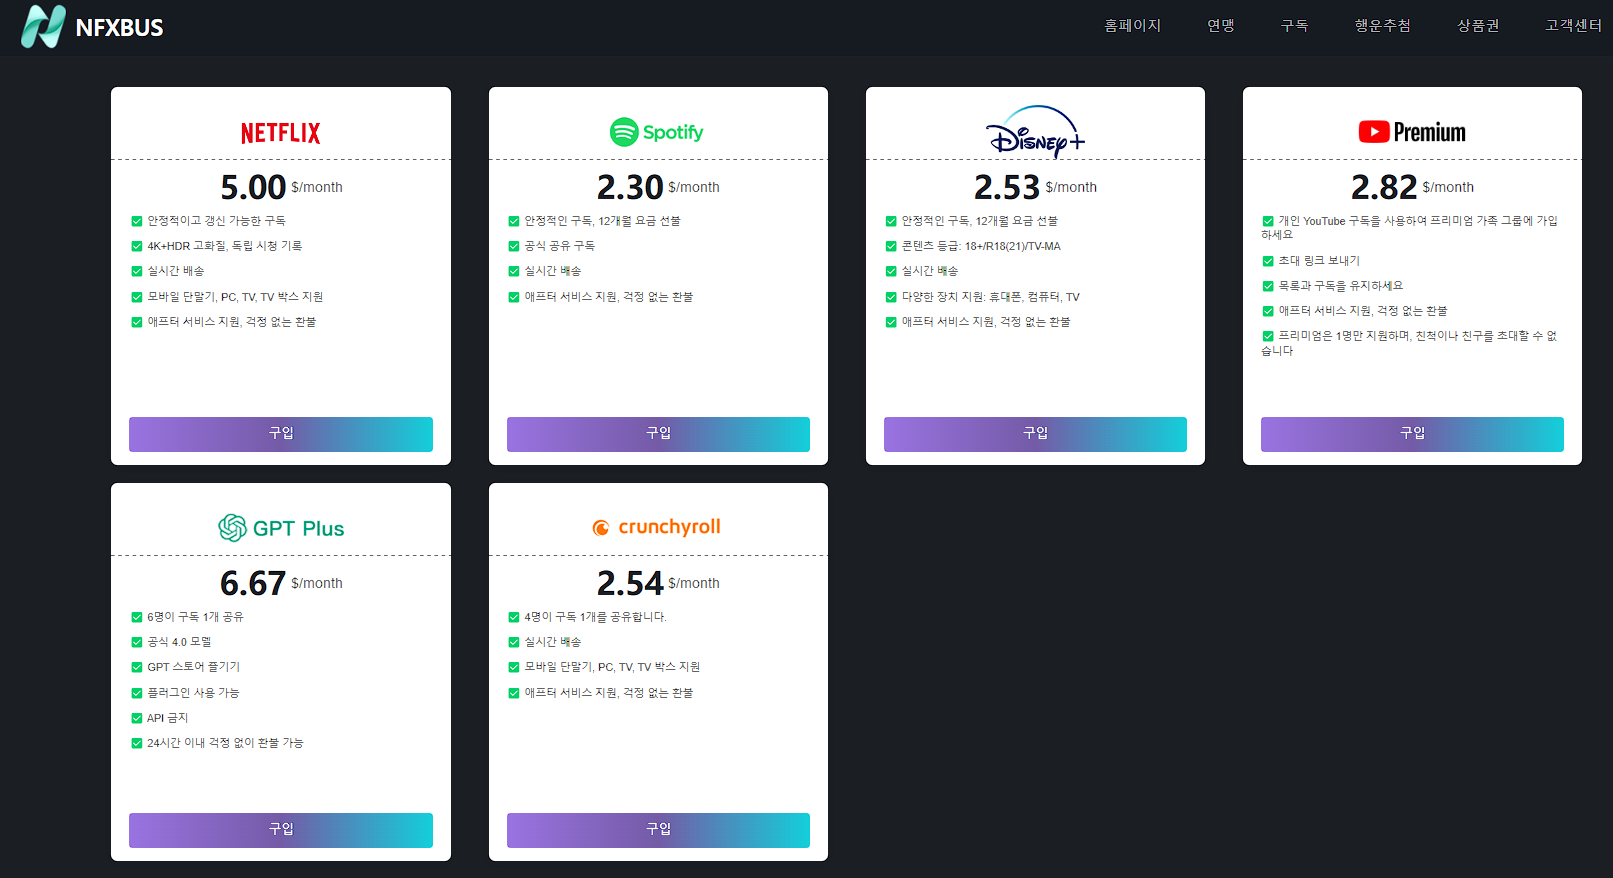This screenshot has height=878, width=1613.
Task: Click '실시간 배송' text in the Netflix card
Action: point(176,271)
